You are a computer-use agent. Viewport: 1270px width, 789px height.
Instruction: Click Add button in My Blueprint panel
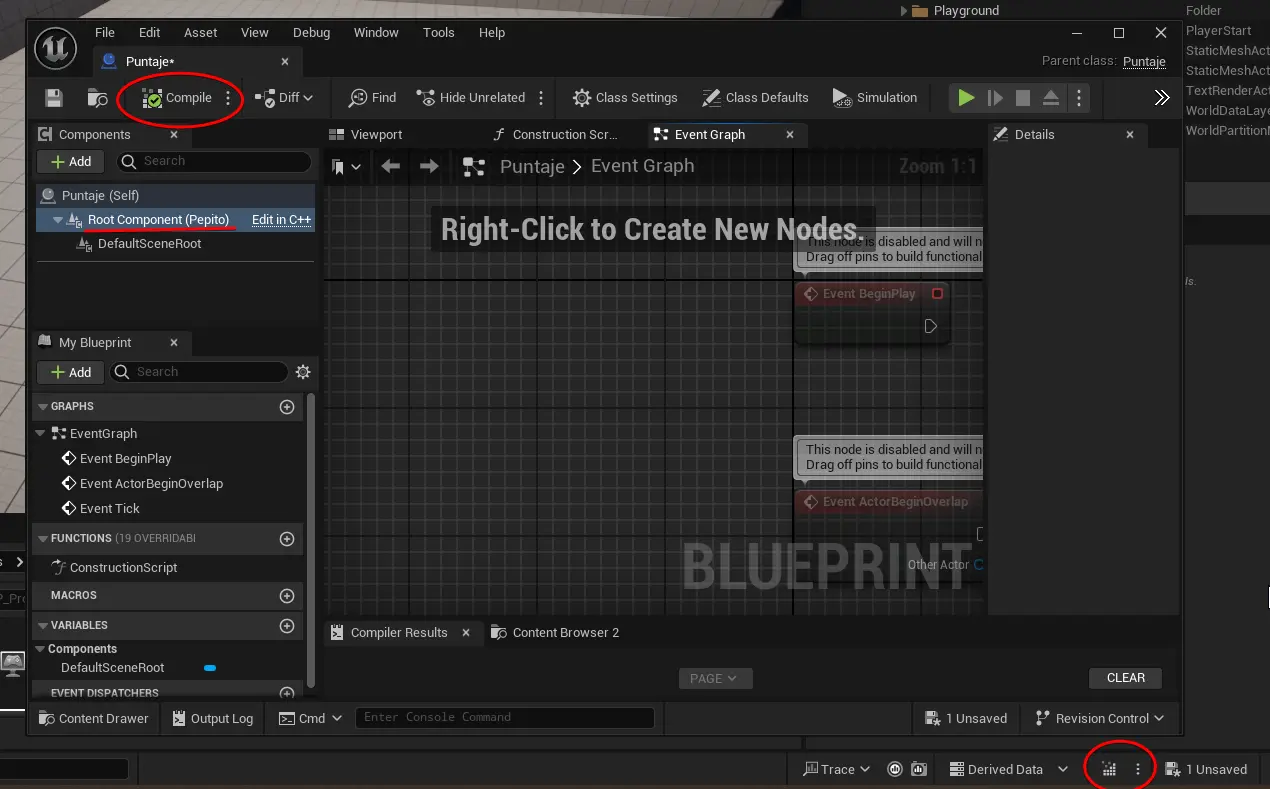[x=69, y=372]
